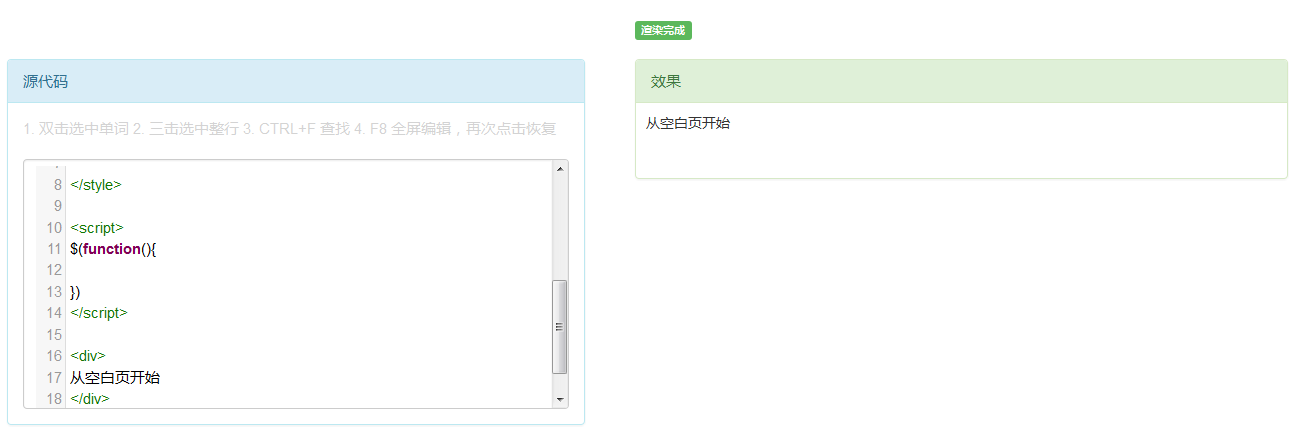The height and width of the screenshot is (440, 1306).
Task: Click the <script> tag on line 10
Action: [x=97, y=227]
